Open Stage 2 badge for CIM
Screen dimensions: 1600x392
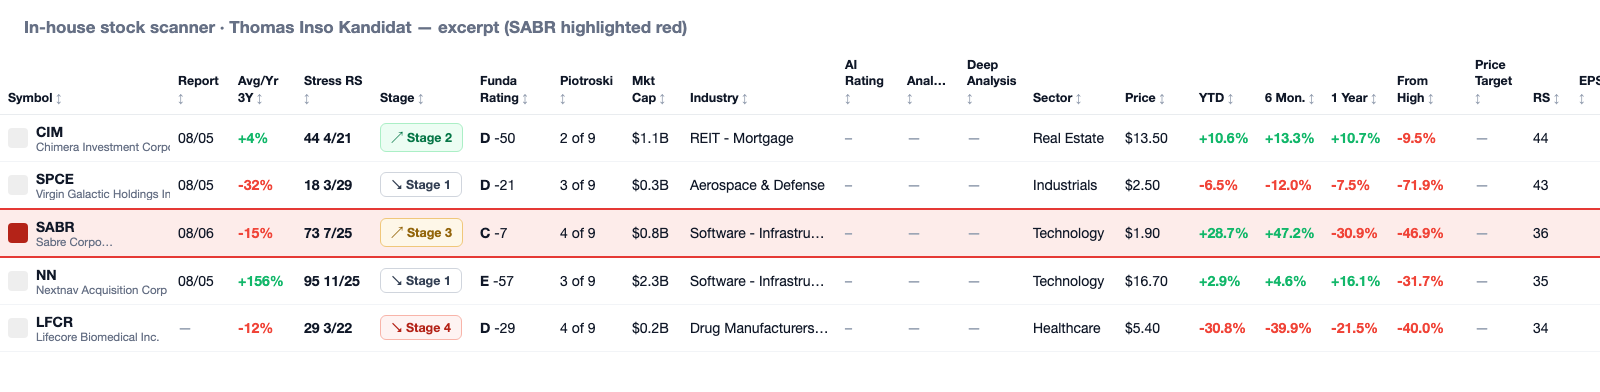click(x=421, y=138)
